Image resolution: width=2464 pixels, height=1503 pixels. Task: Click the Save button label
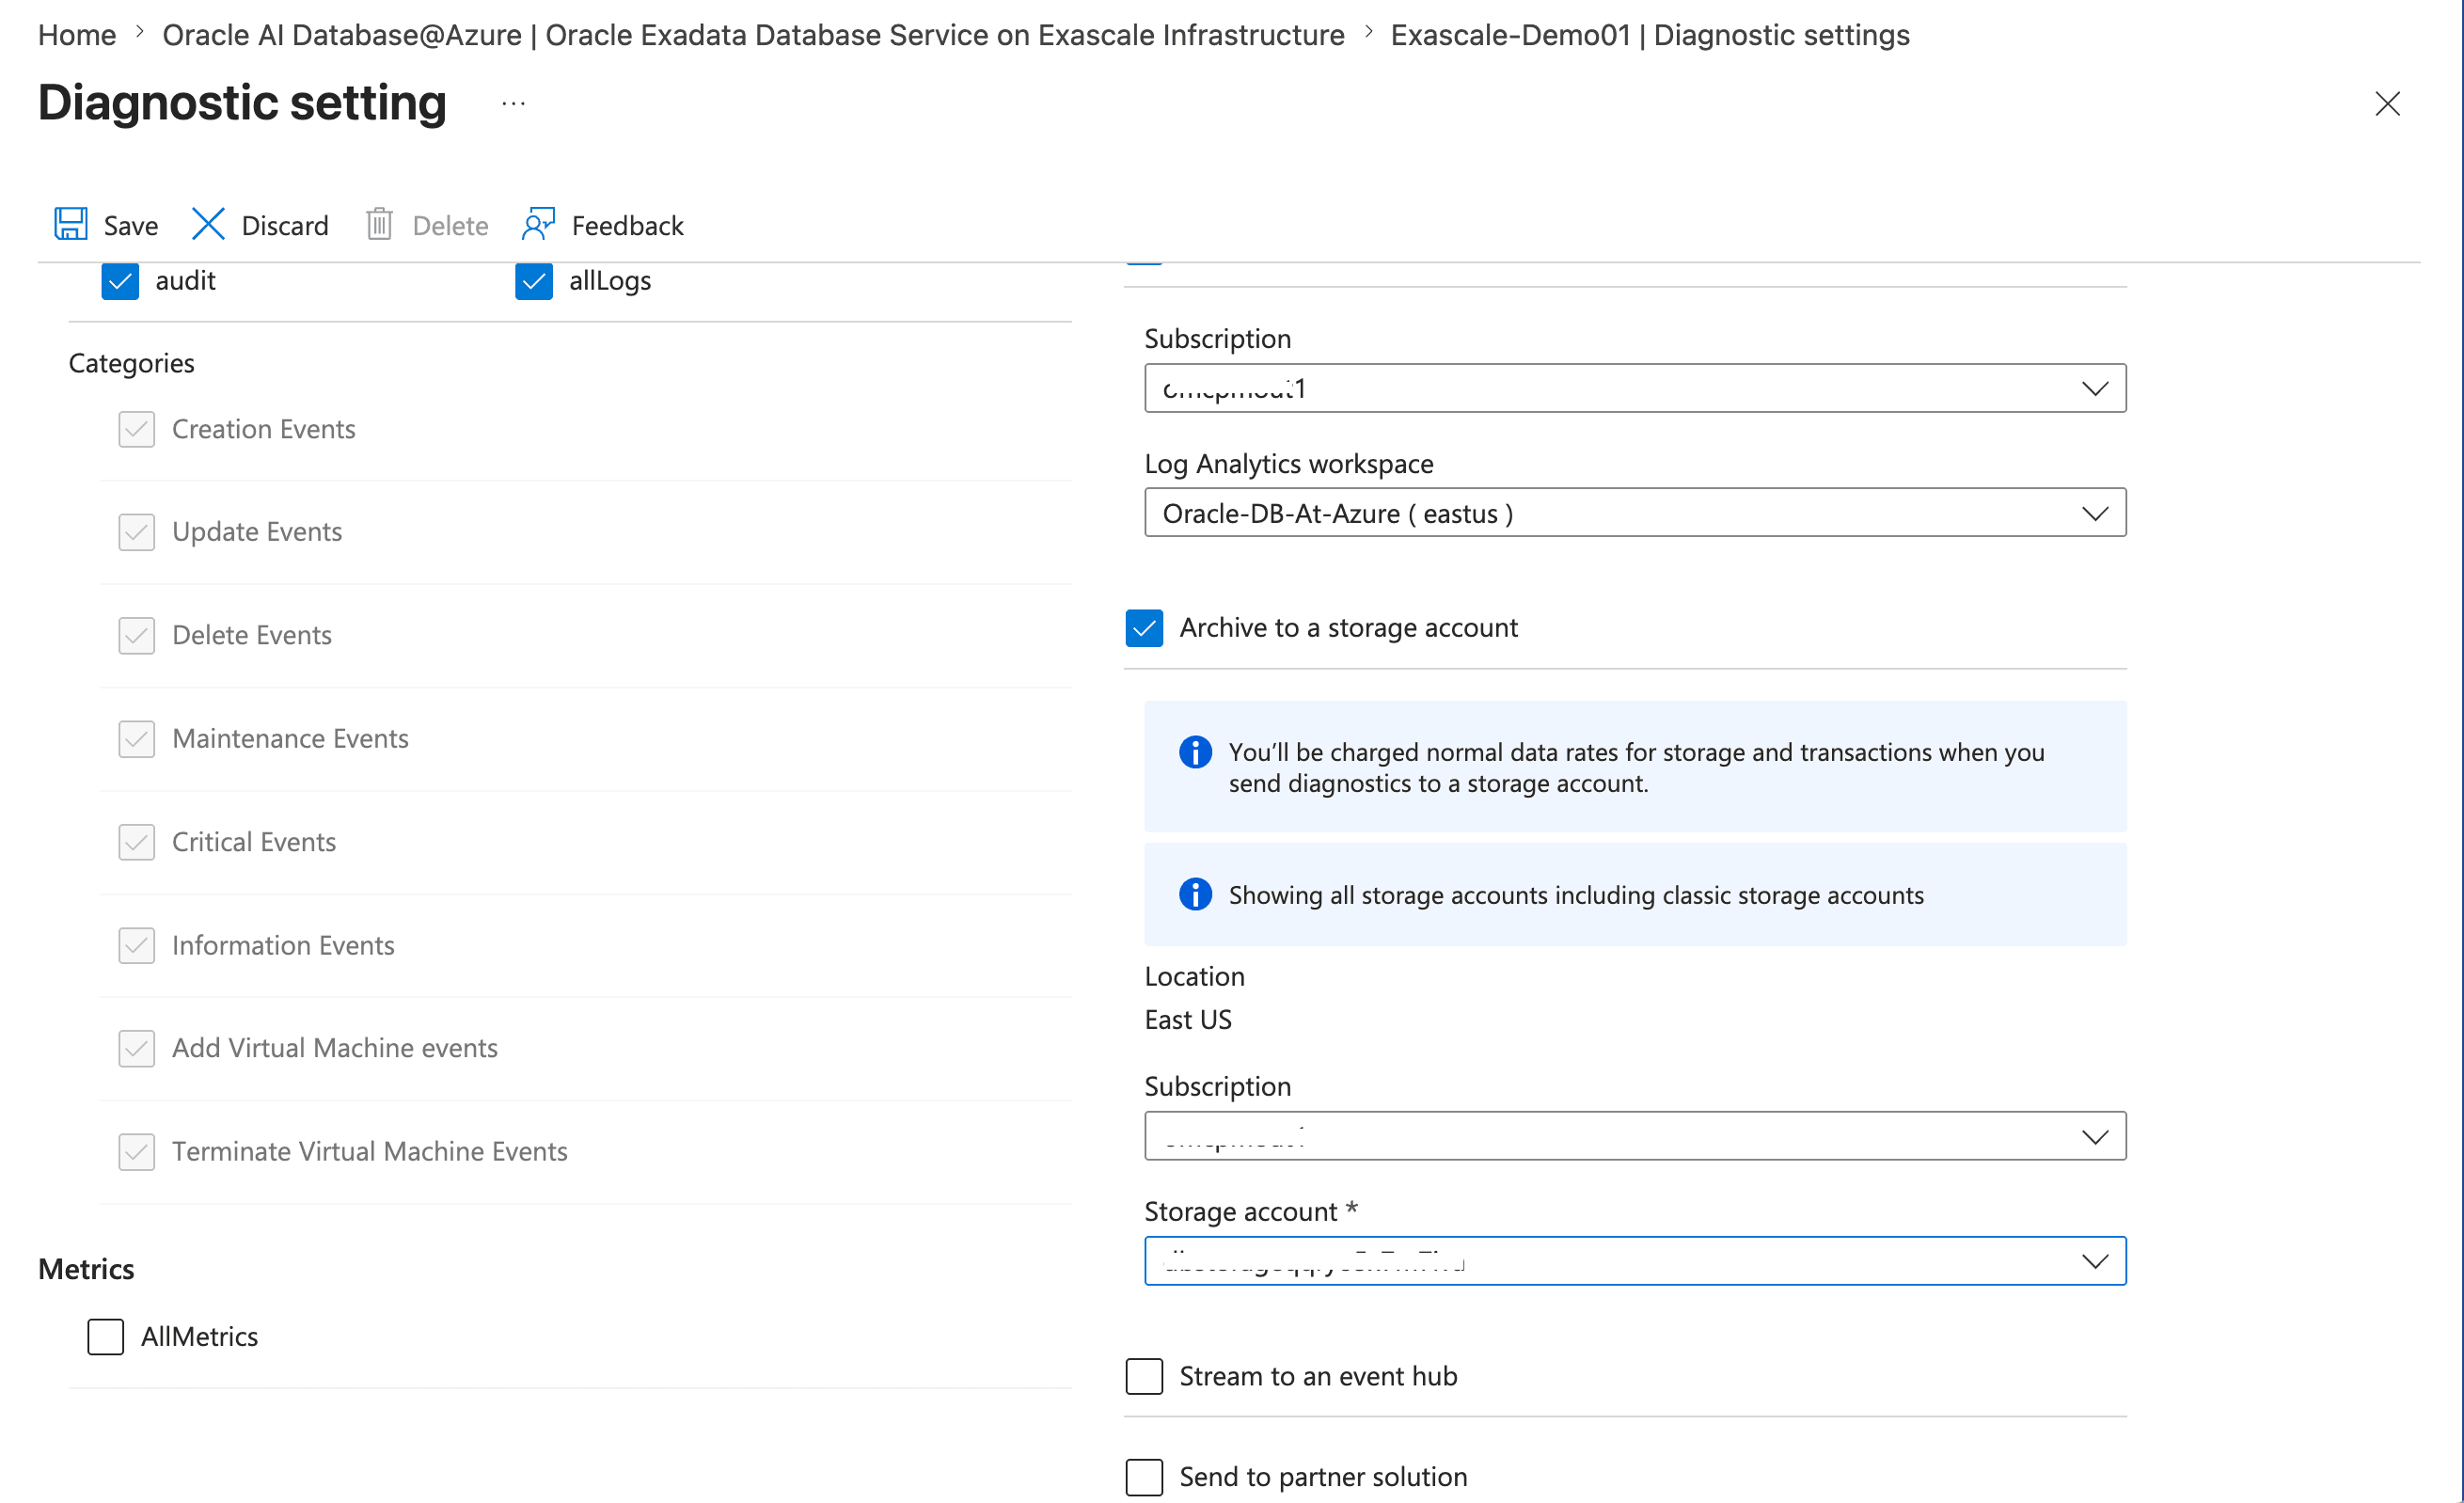tap(131, 226)
